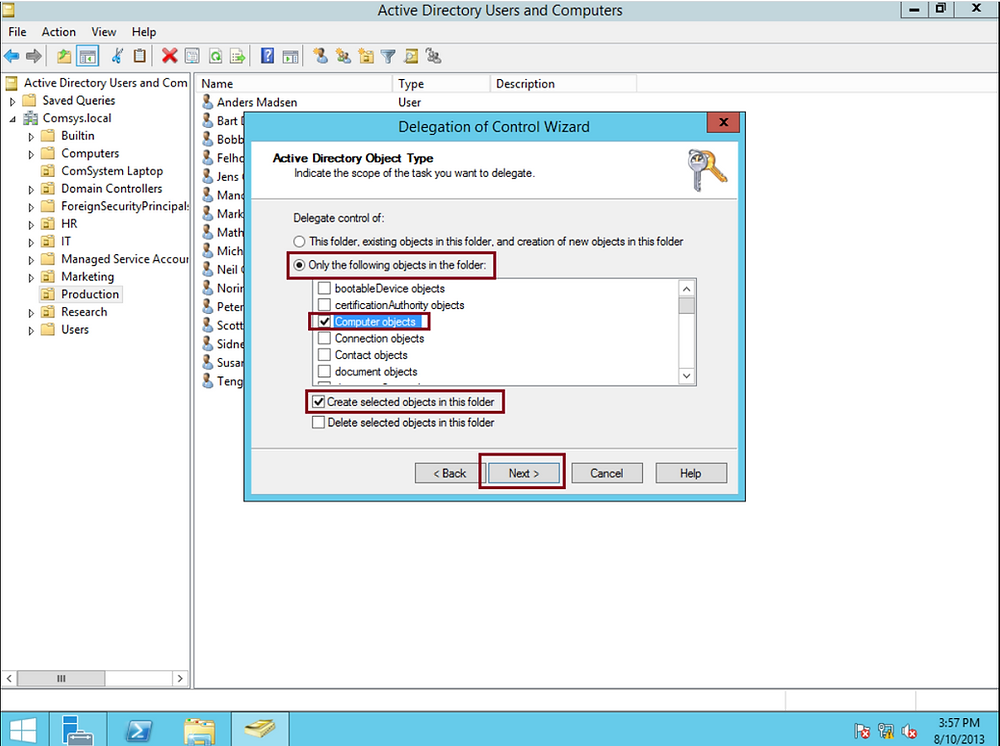Image resolution: width=1000 pixels, height=746 pixels.
Task: Click the Refresh toolbar icon
Action: coord(216,57)
